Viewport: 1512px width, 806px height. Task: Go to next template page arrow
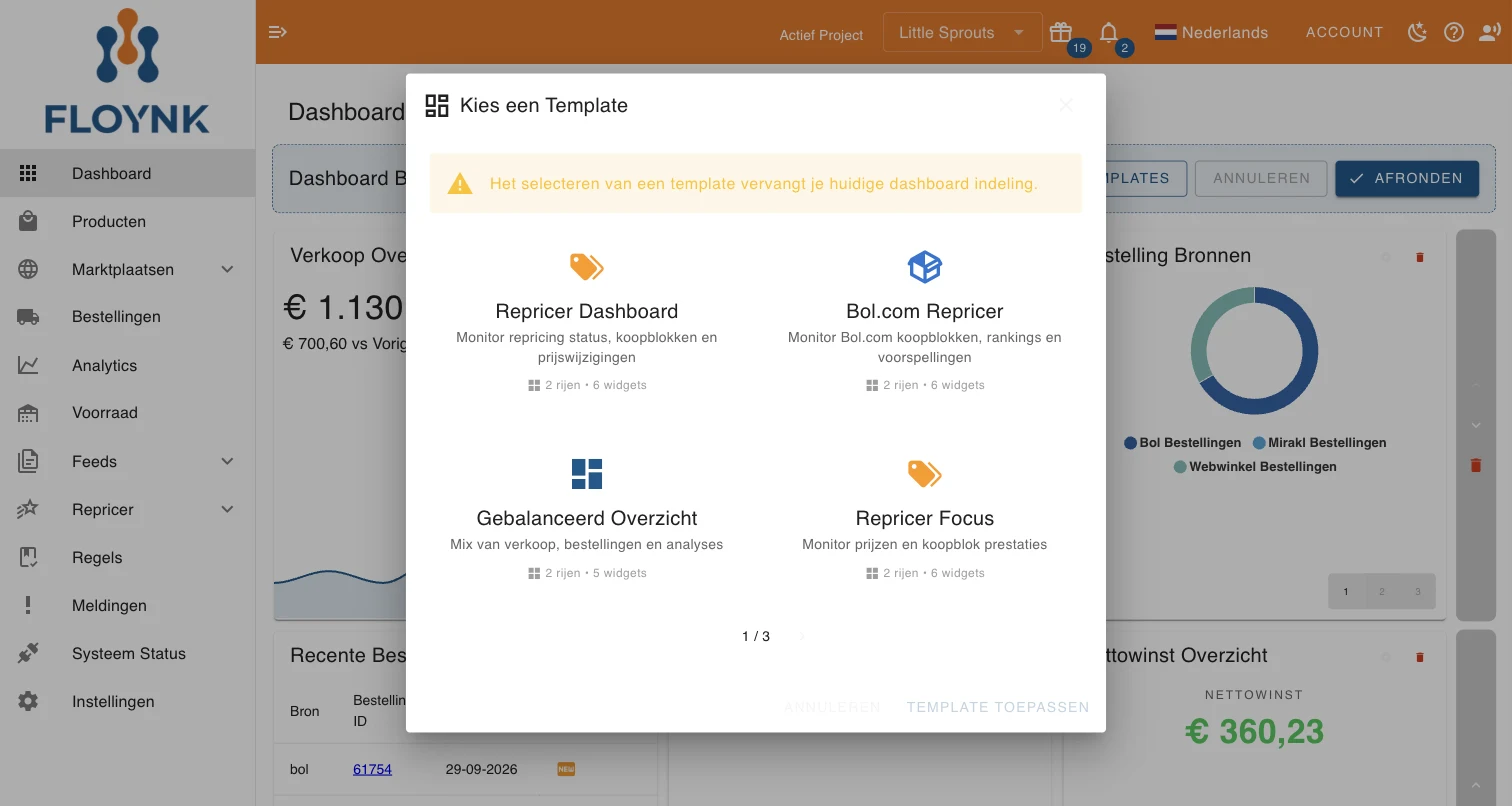pos(802,636)
